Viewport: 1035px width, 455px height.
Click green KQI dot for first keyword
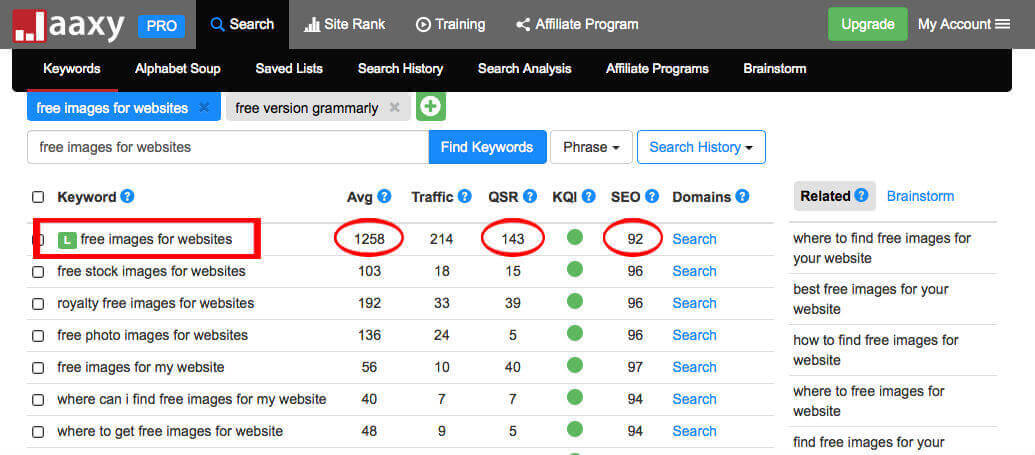(574, 238)
